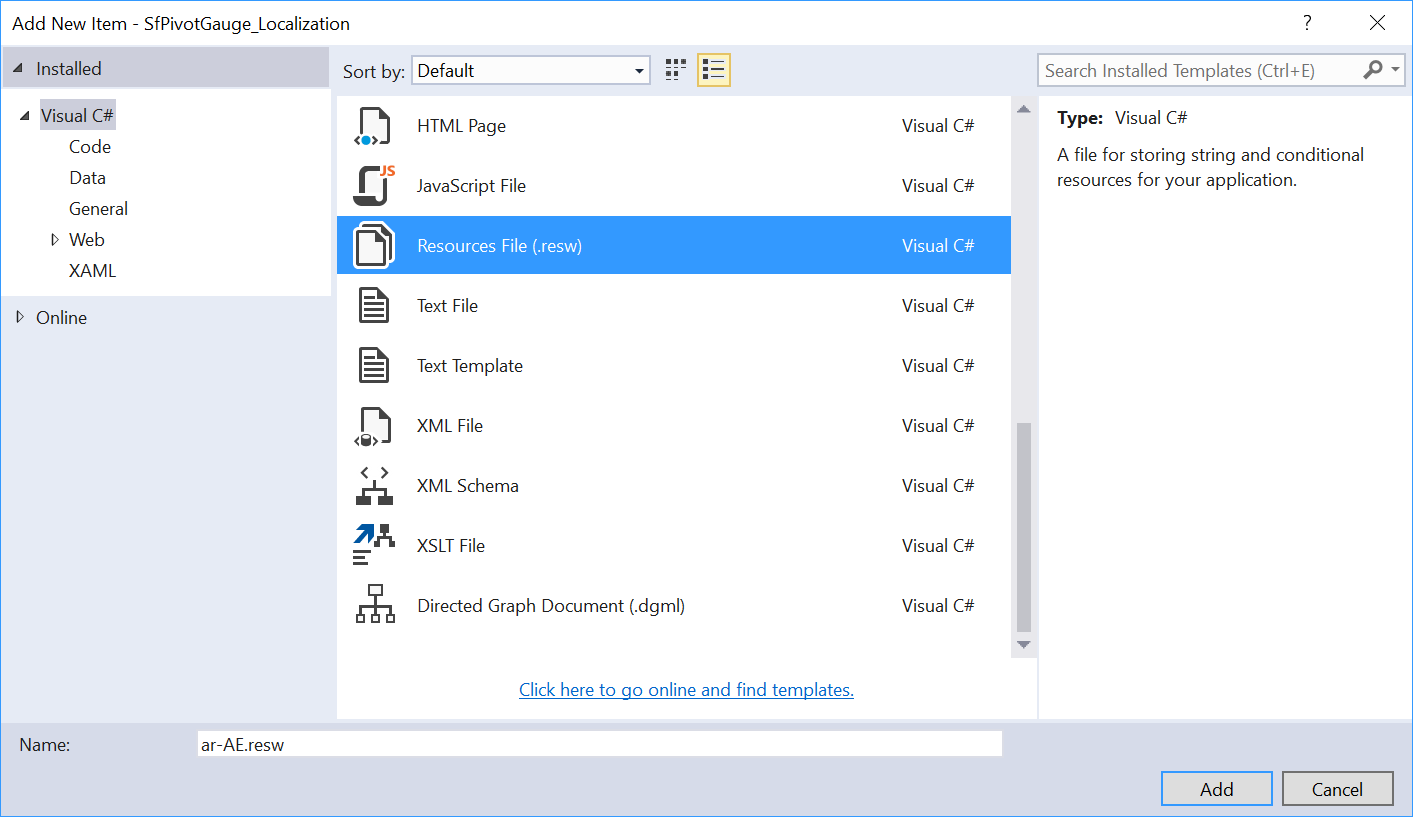Select 'Directed Graph Document (.dgml)' name
The width and height of the screenshot is (1413, 817).
pyautogui.click(x=551, y=606)
